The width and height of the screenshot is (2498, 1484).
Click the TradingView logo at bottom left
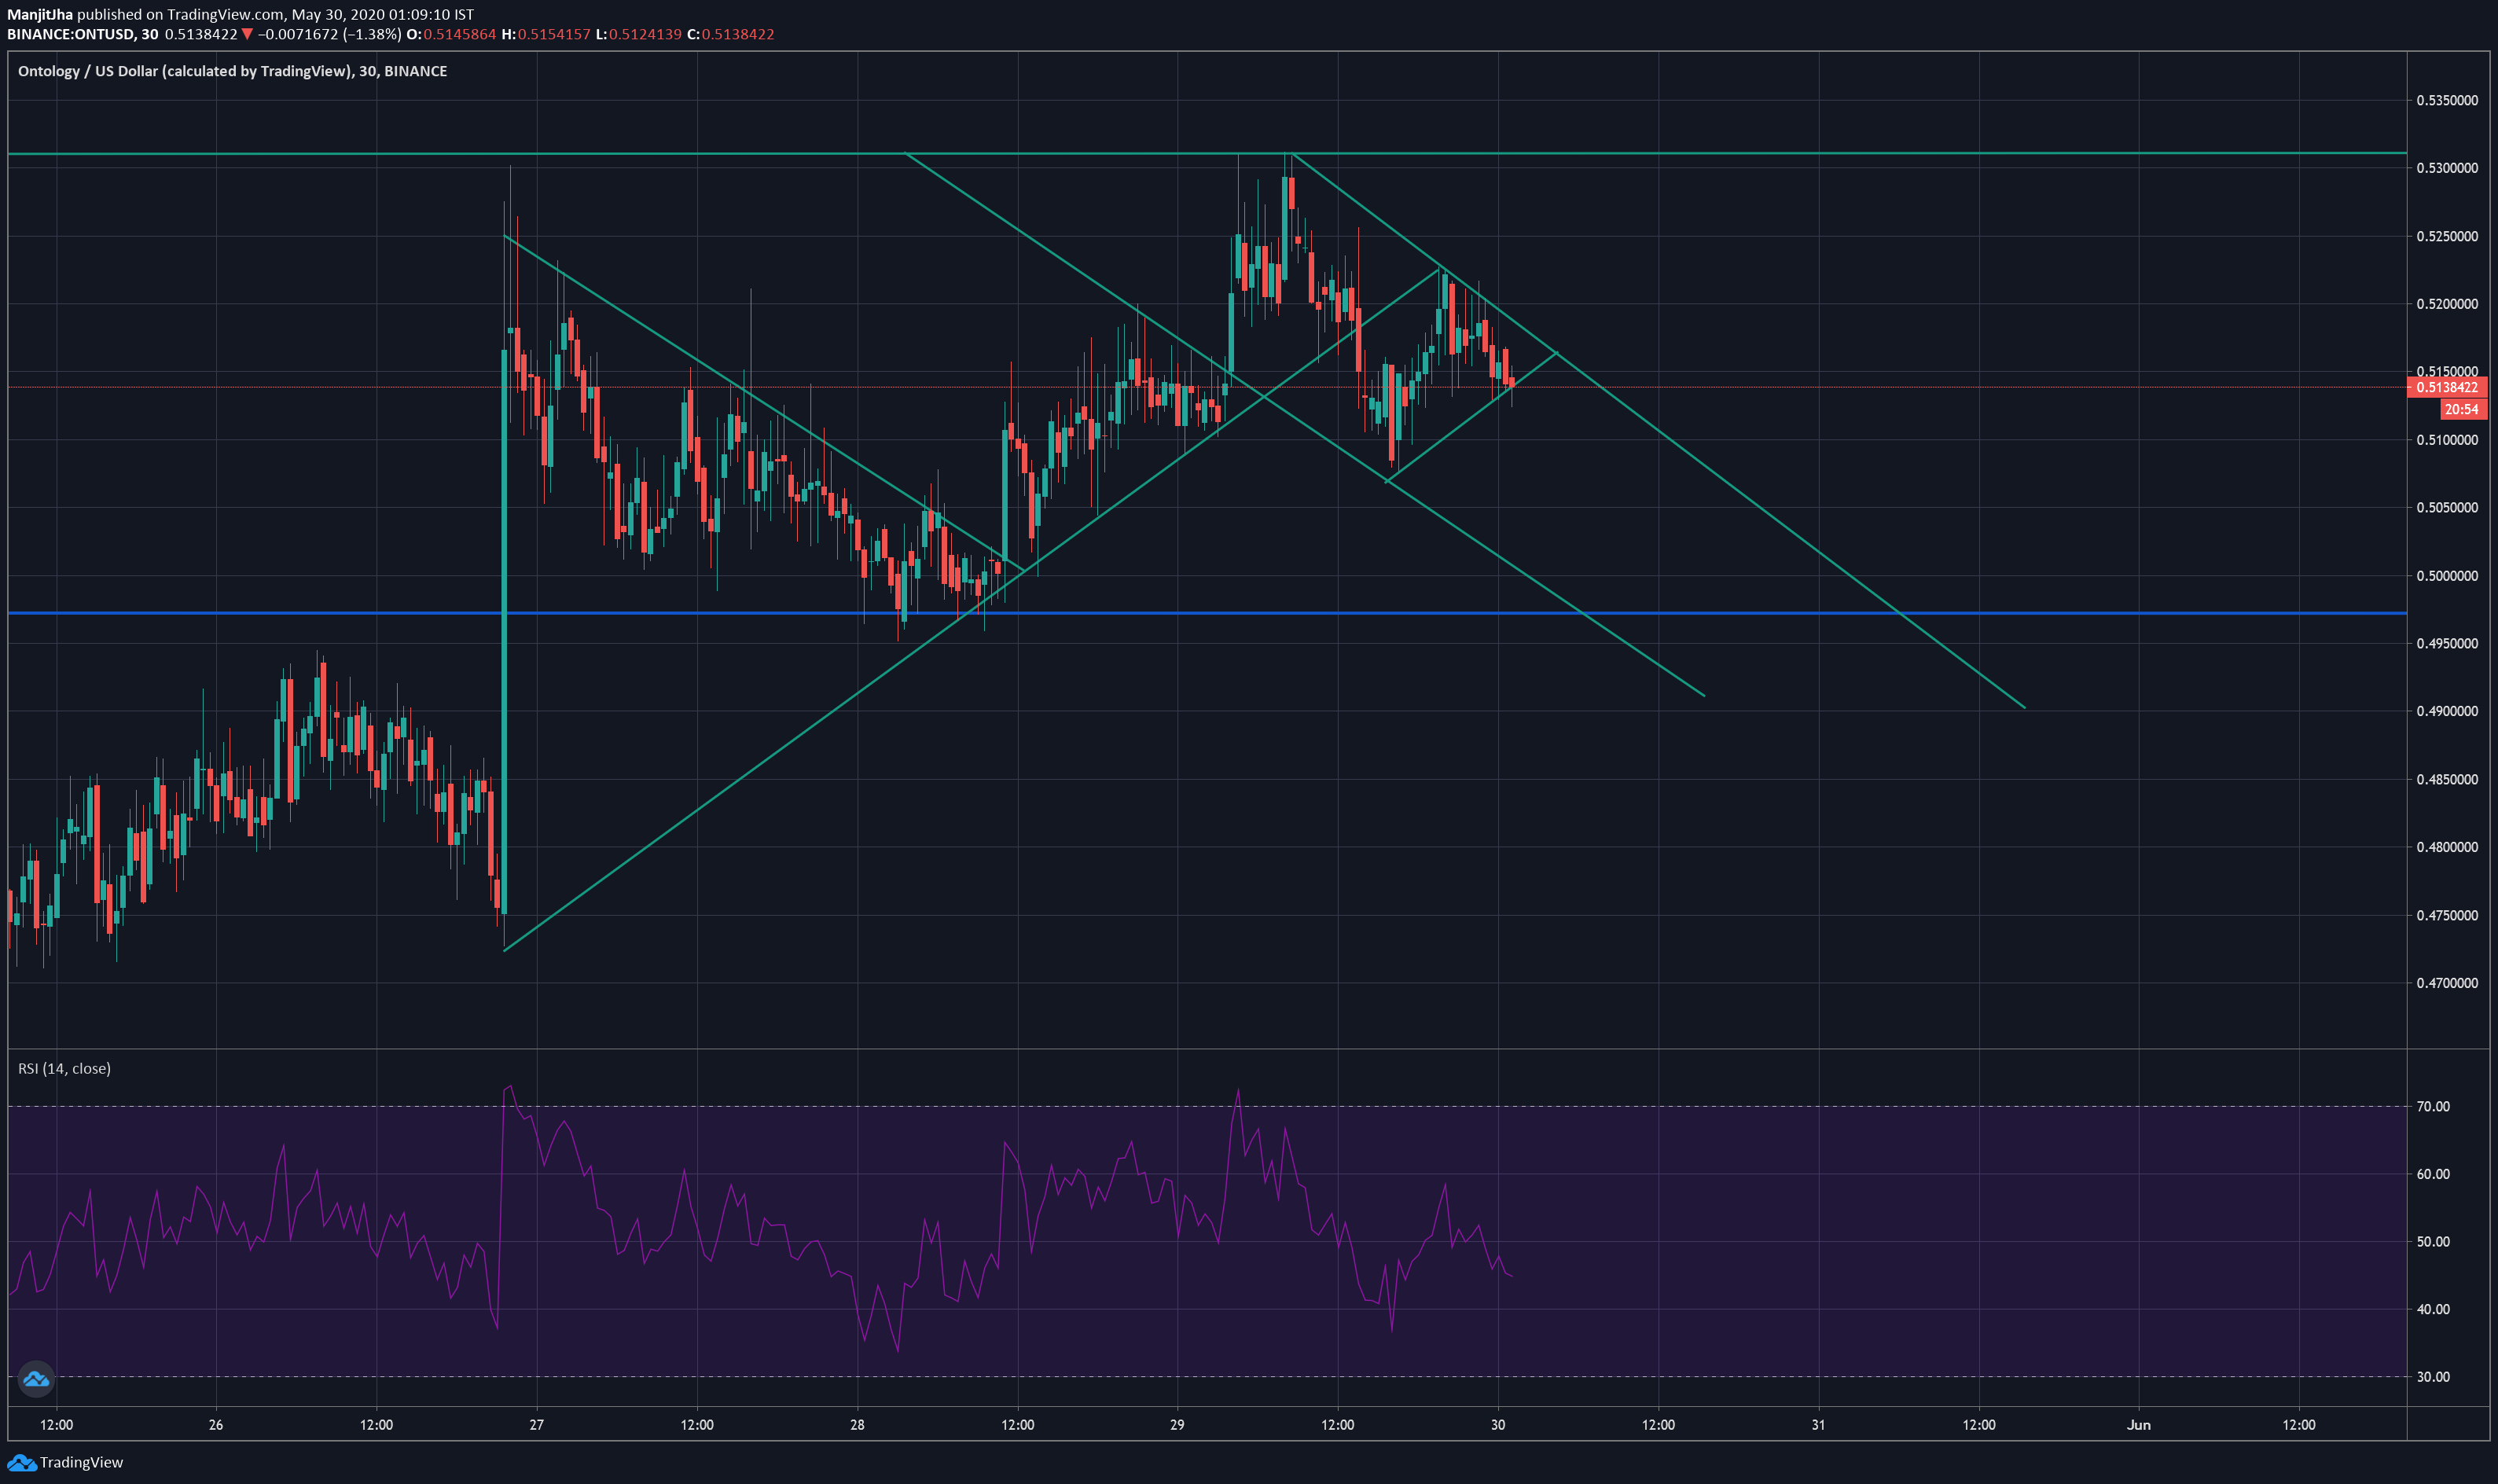coord(65,1462)
